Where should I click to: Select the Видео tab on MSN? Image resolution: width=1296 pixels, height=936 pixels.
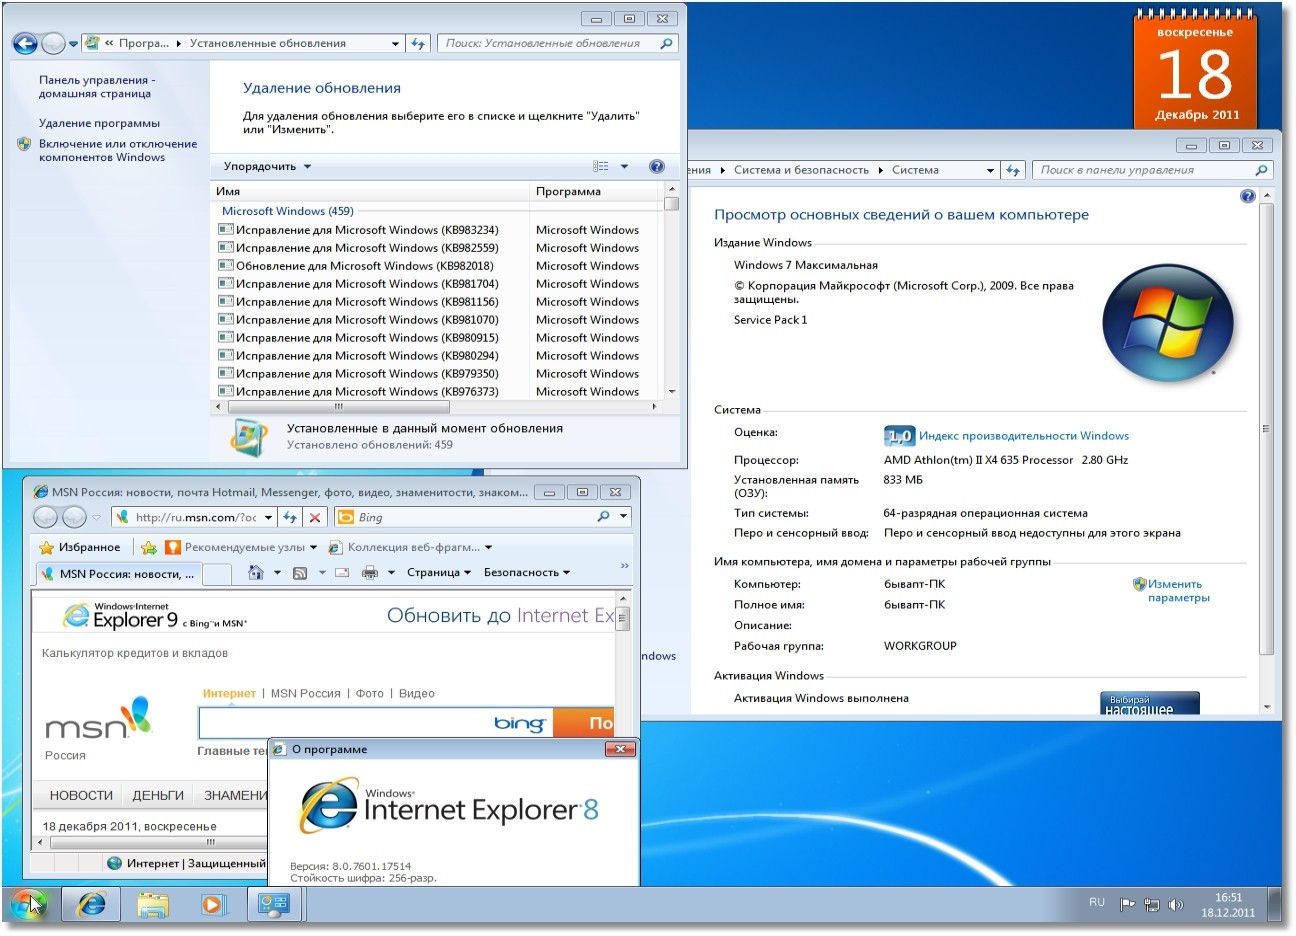click(416, 693)
